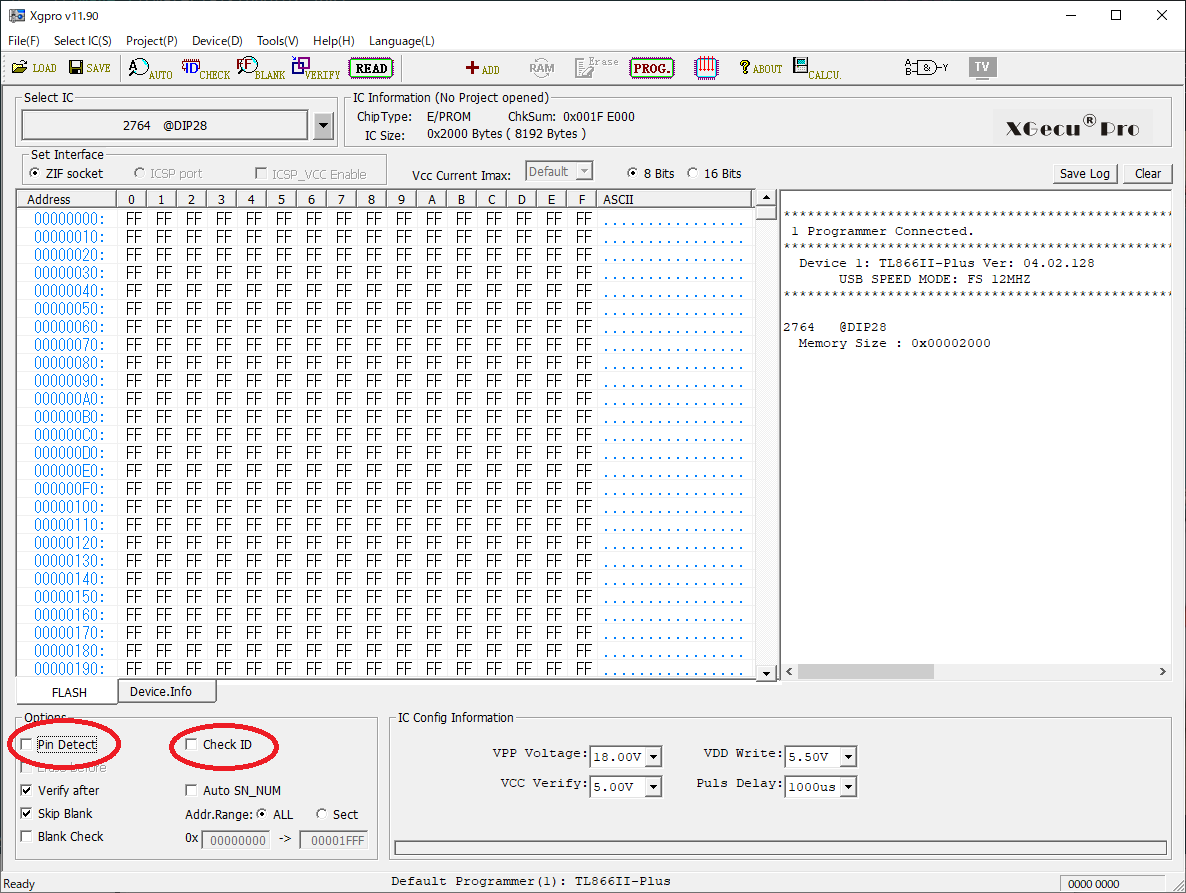This screenshot has width=1186, height=893.
Task: Click the end address 00001FFF field
Action: click(334, 840)
